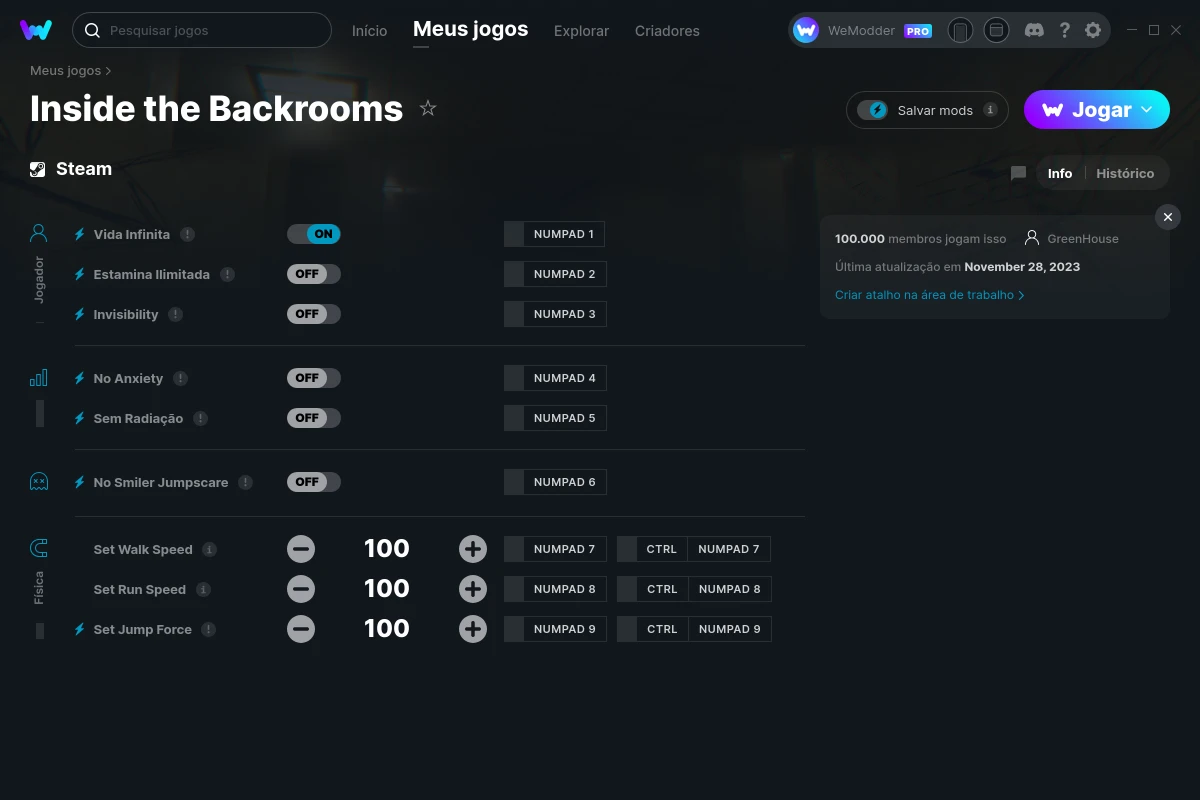This screenshot has width=1200, height=800.
Task: Click info icon next to Invisibility
Action: tap(176, 314)
